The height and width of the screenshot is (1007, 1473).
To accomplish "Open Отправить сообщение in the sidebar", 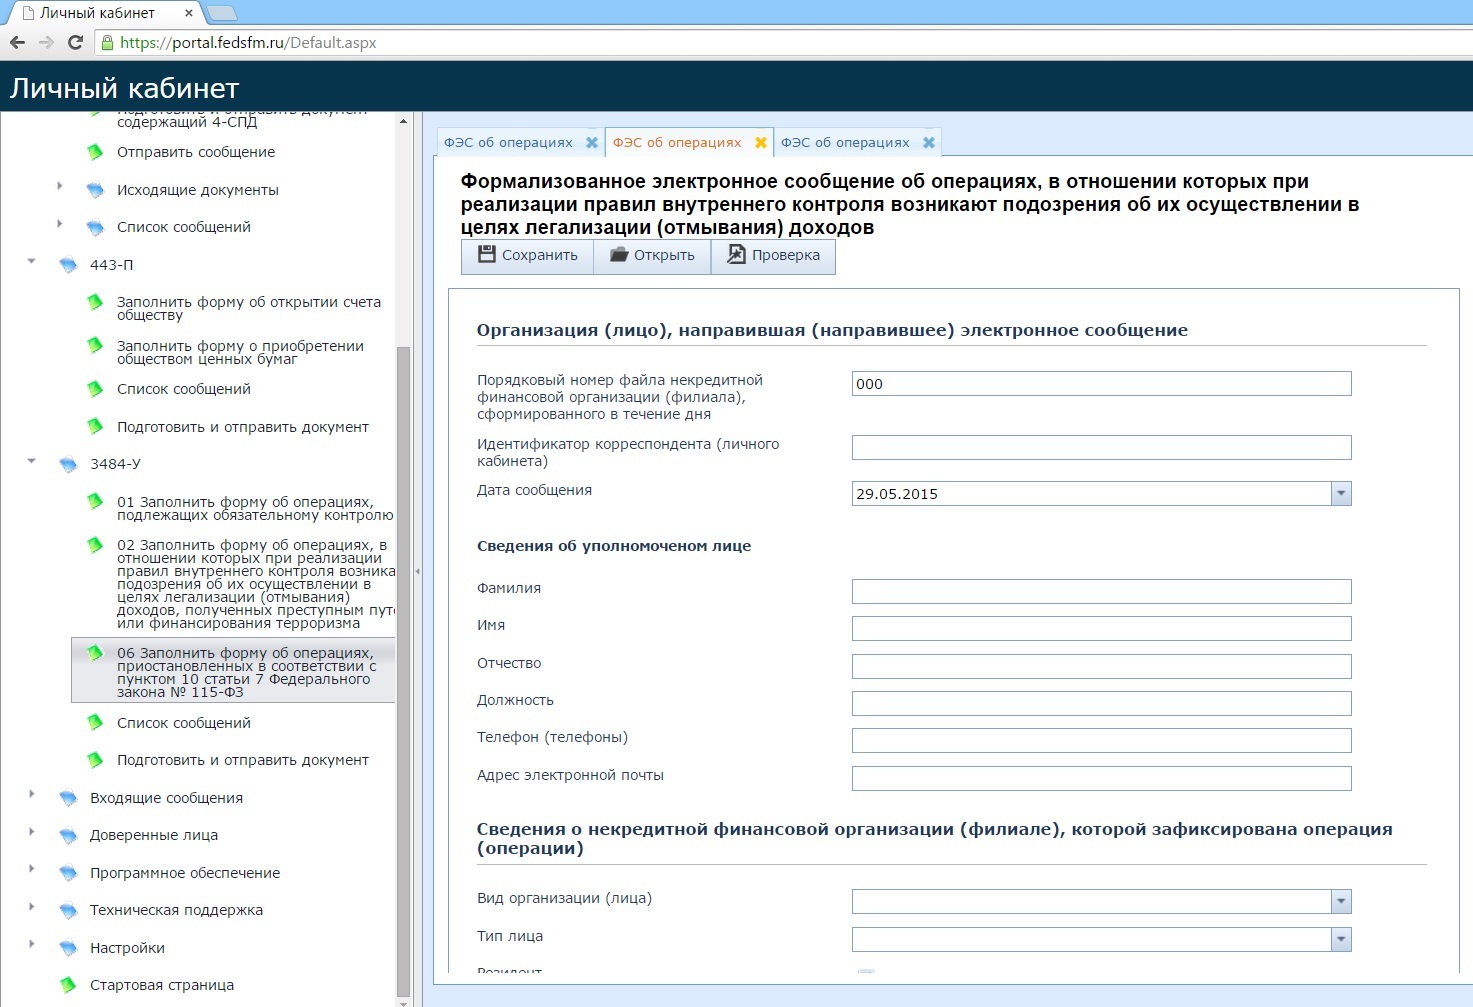I will point(196,152).
